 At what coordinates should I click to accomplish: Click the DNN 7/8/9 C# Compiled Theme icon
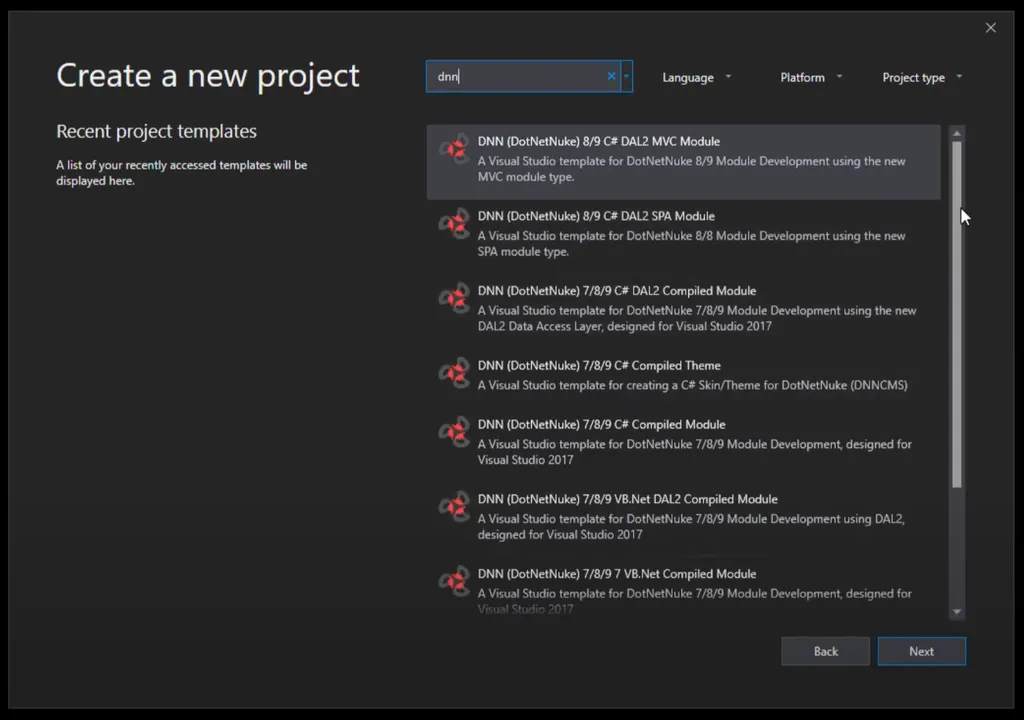454,373
